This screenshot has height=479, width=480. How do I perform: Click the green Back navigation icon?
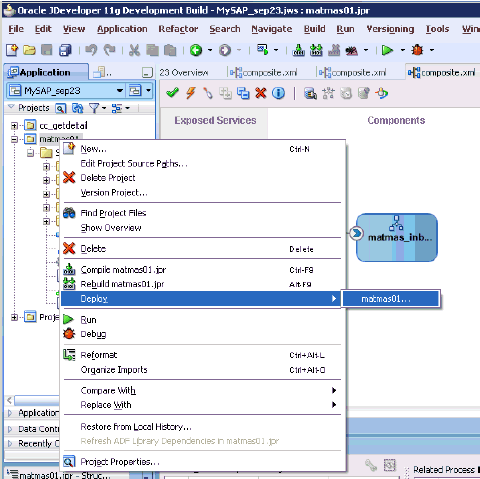(196, 50)
